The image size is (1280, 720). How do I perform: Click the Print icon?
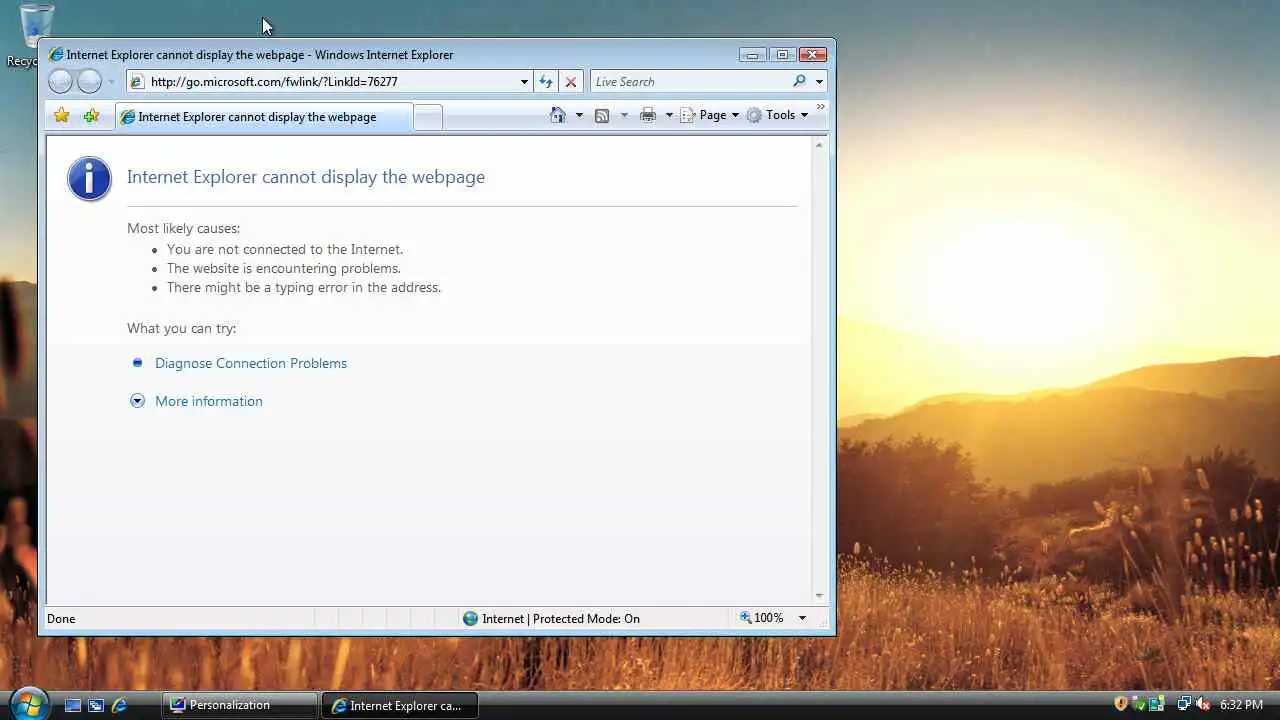[x=648, y=115]
